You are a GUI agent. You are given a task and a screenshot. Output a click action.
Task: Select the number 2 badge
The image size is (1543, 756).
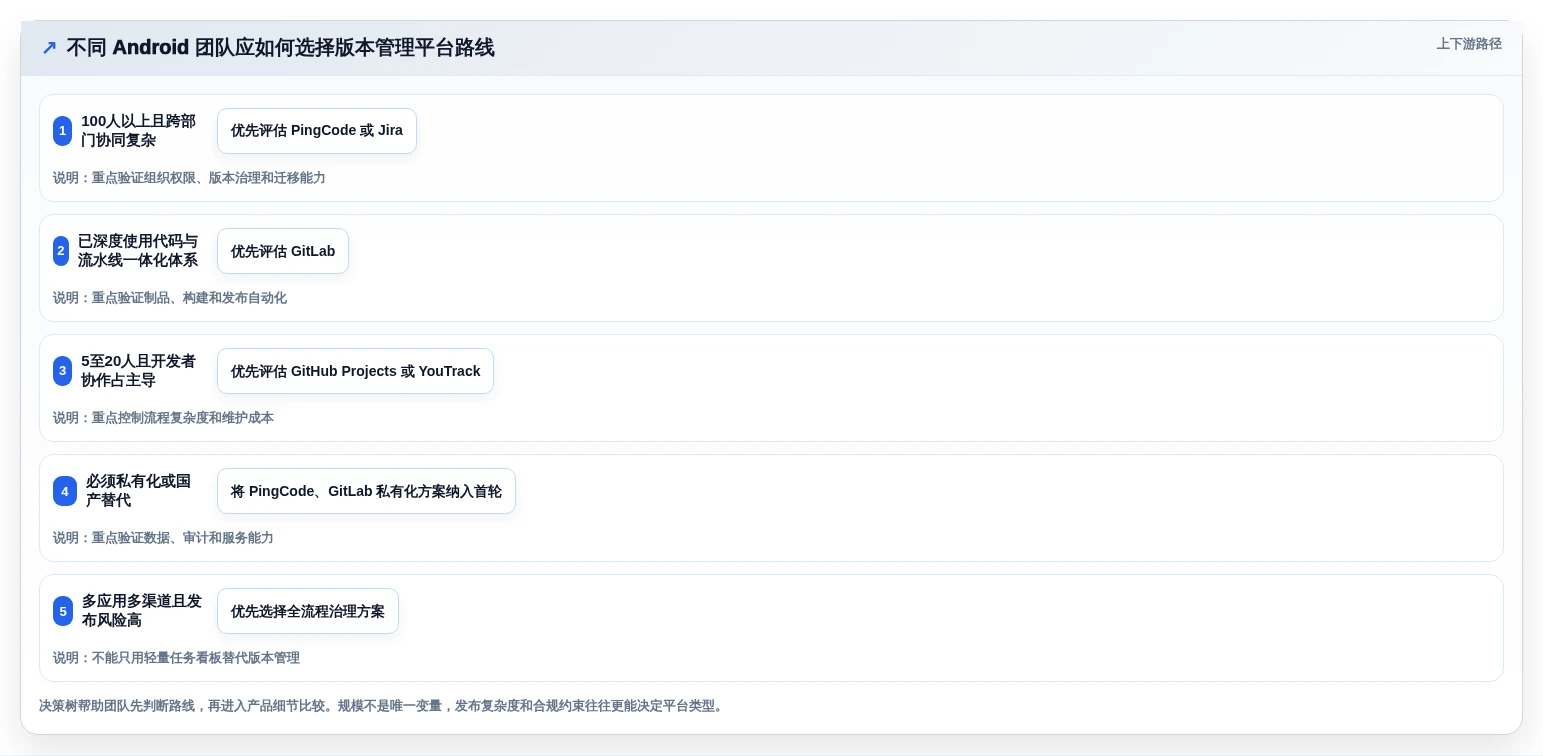61,251
